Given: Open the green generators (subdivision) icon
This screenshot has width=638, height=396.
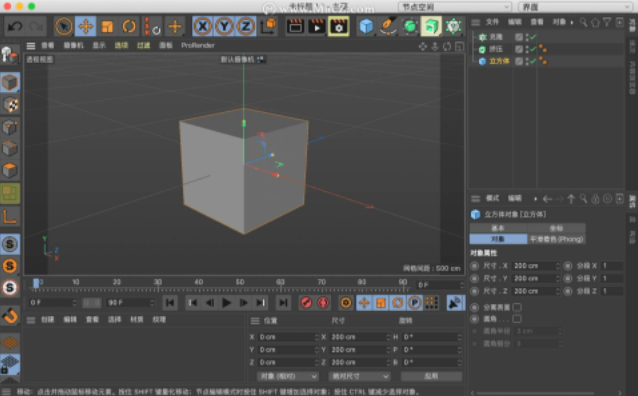Looking at the screenshot, I should point(410,27).
